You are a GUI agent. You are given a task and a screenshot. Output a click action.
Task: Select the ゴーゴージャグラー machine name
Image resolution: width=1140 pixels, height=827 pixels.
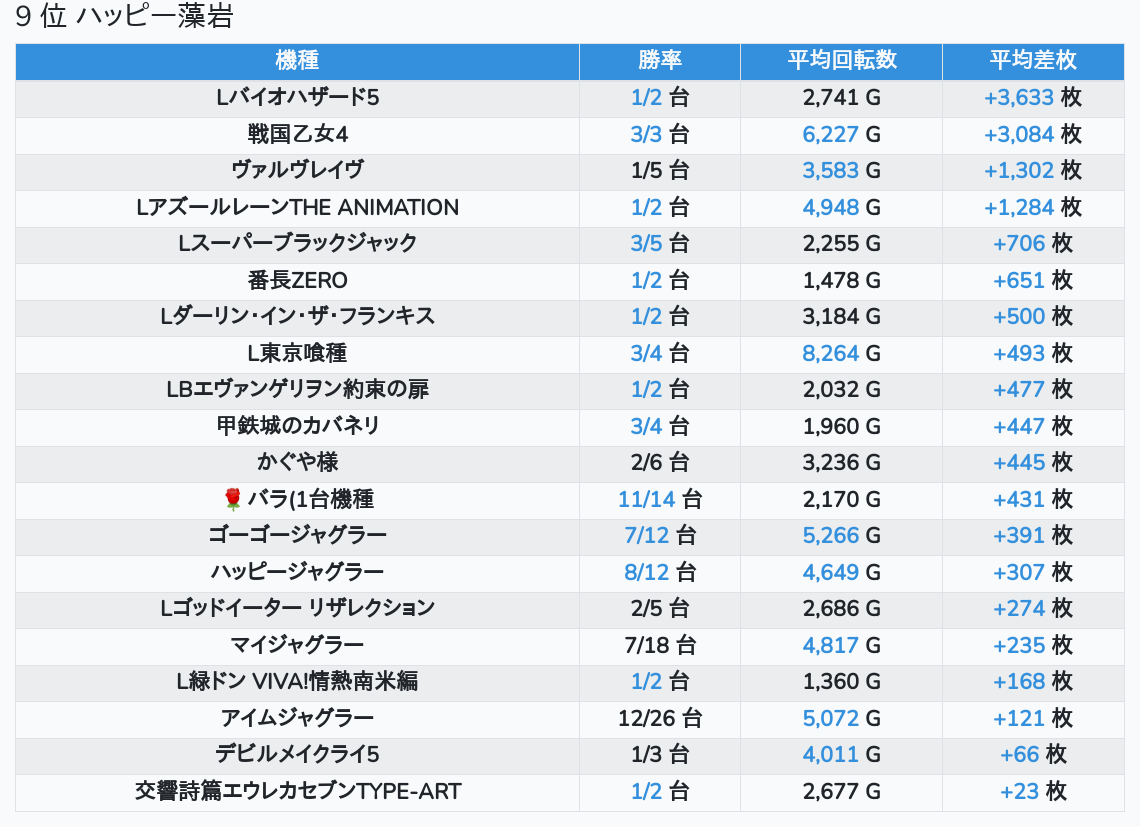pos(297,535)
